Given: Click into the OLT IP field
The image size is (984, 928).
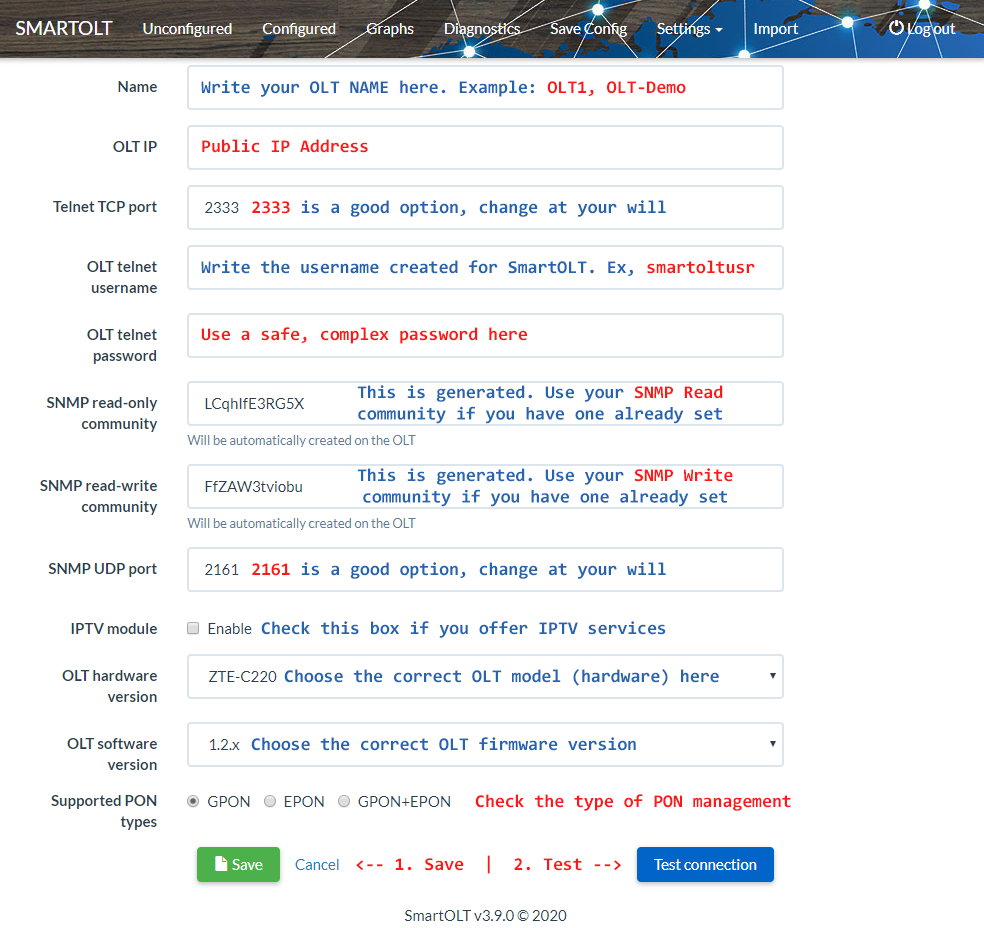Looking at the screenshot, I should click(485, 147).
